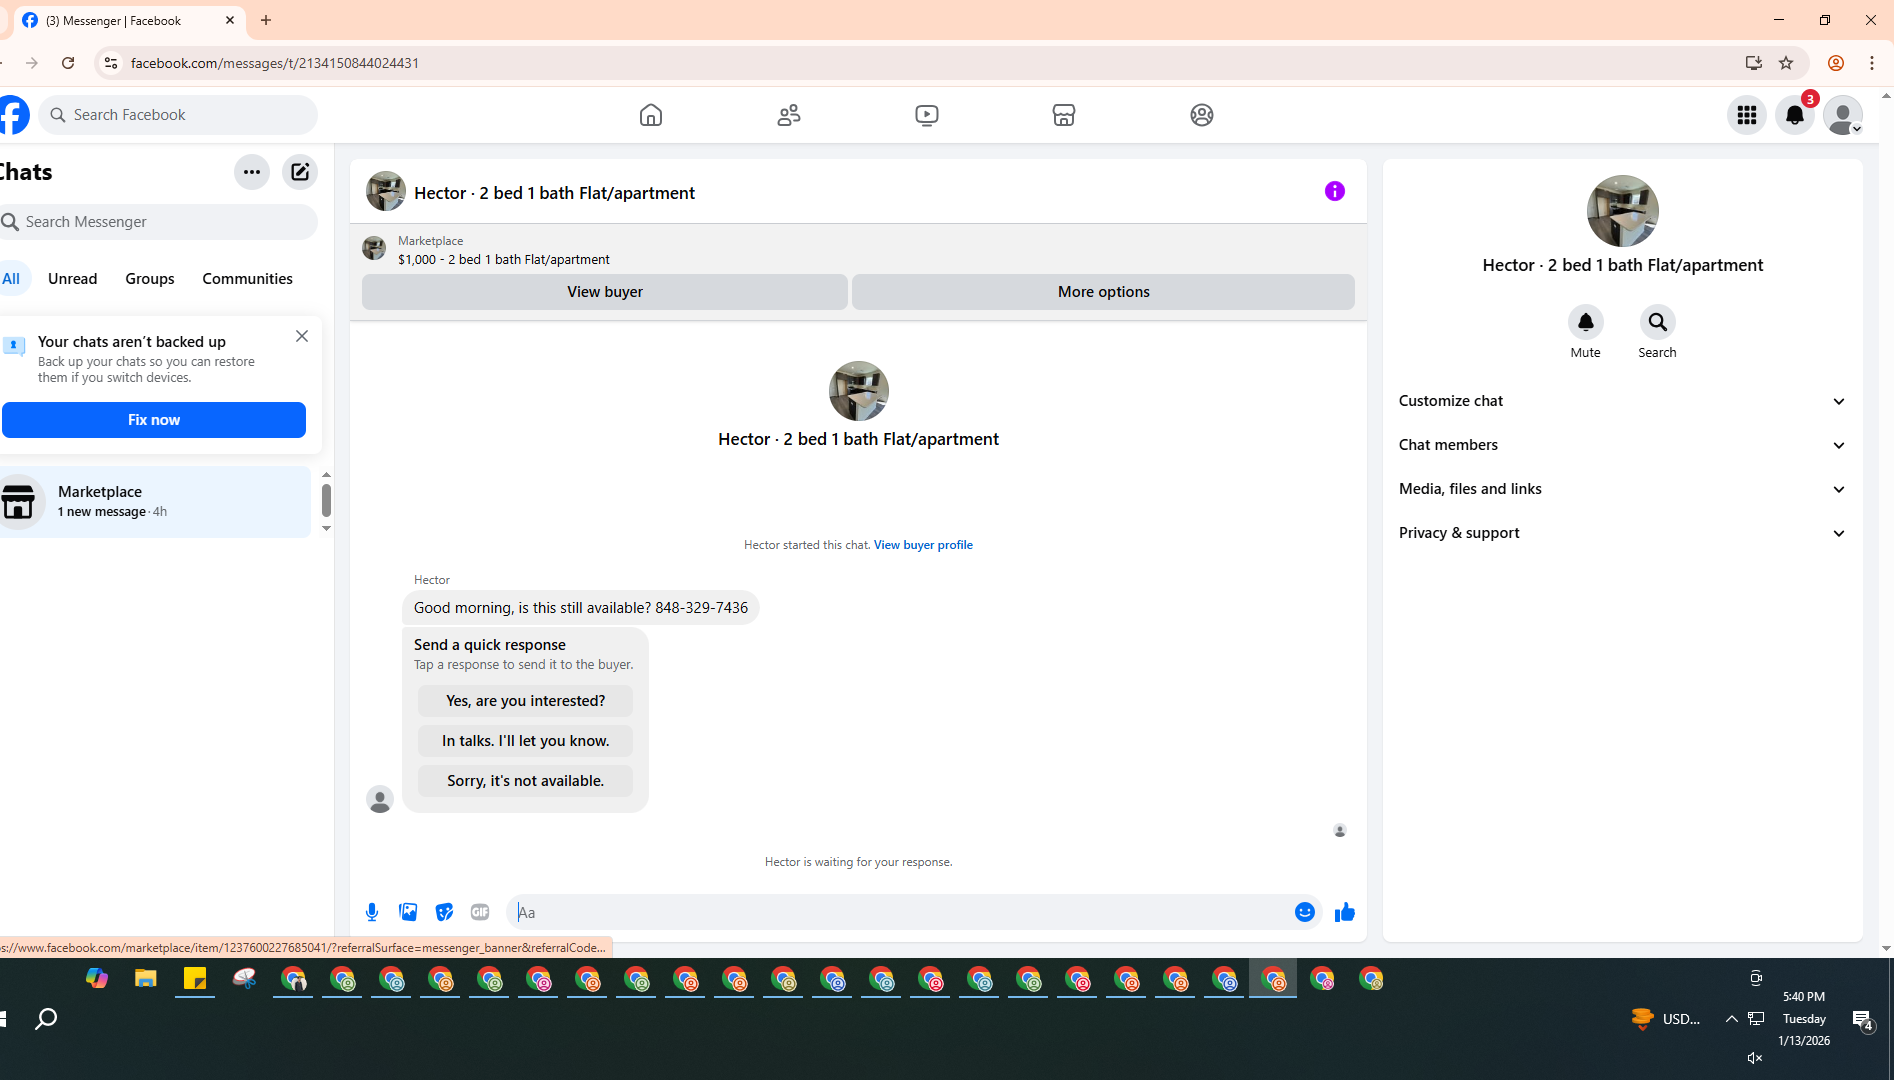Start a new message with compose icon

[x=300, y=172]
